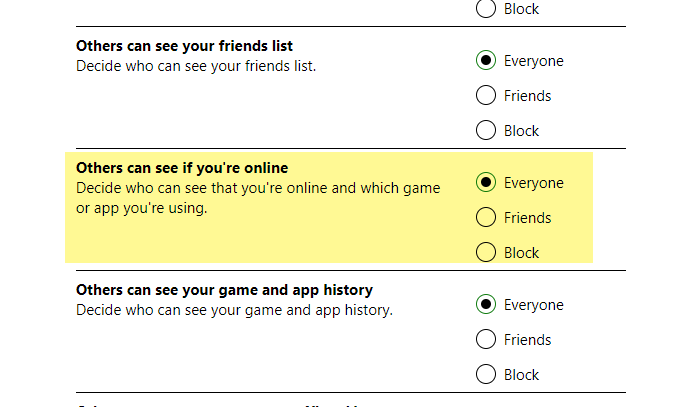Click the "Block" label text under game history
The width and height of the screenshot is (700, 407).
pyautogui.click(x=521, y=375)
